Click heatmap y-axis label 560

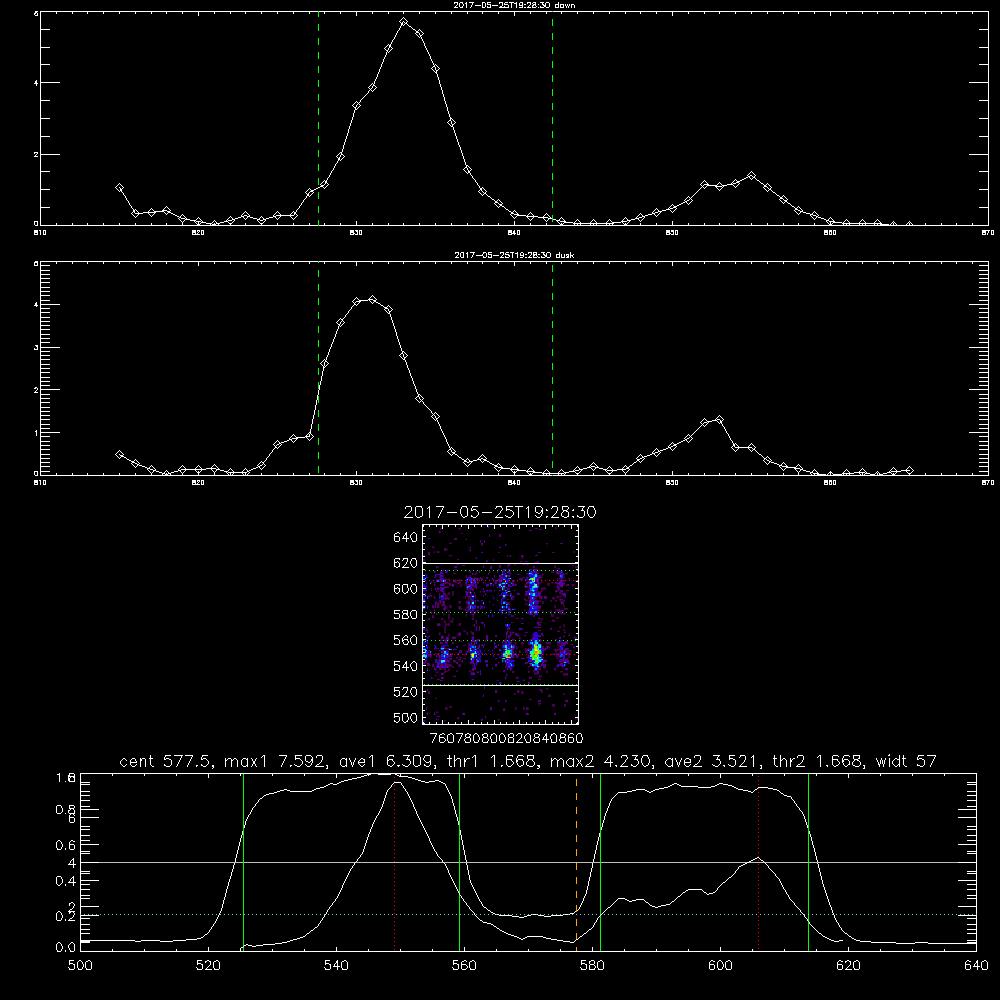[x=406, y=640]
